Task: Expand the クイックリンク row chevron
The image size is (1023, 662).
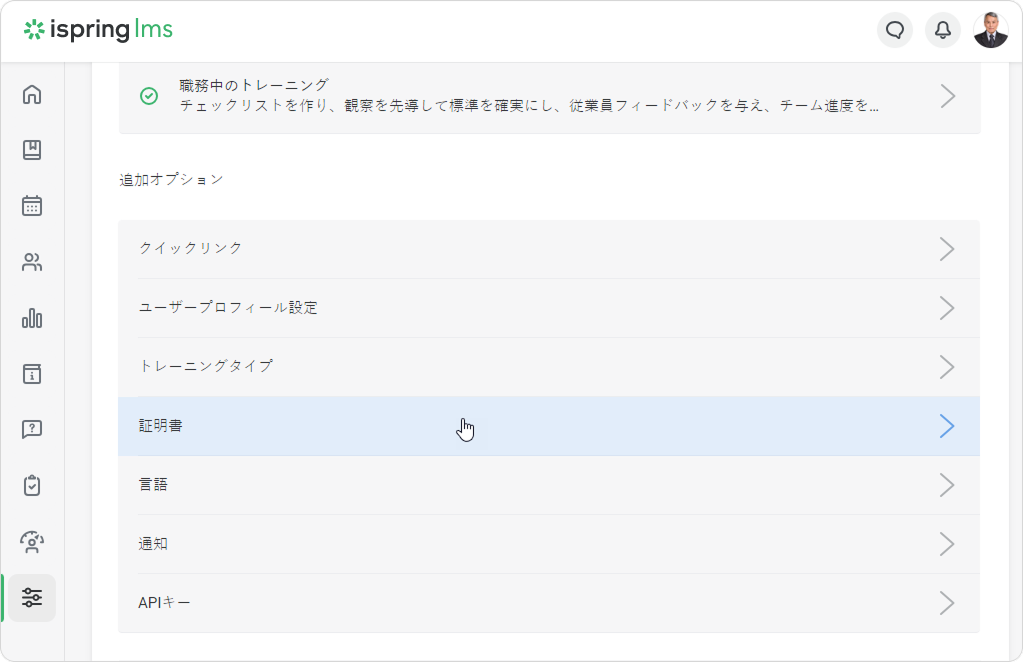Action: 946,249
